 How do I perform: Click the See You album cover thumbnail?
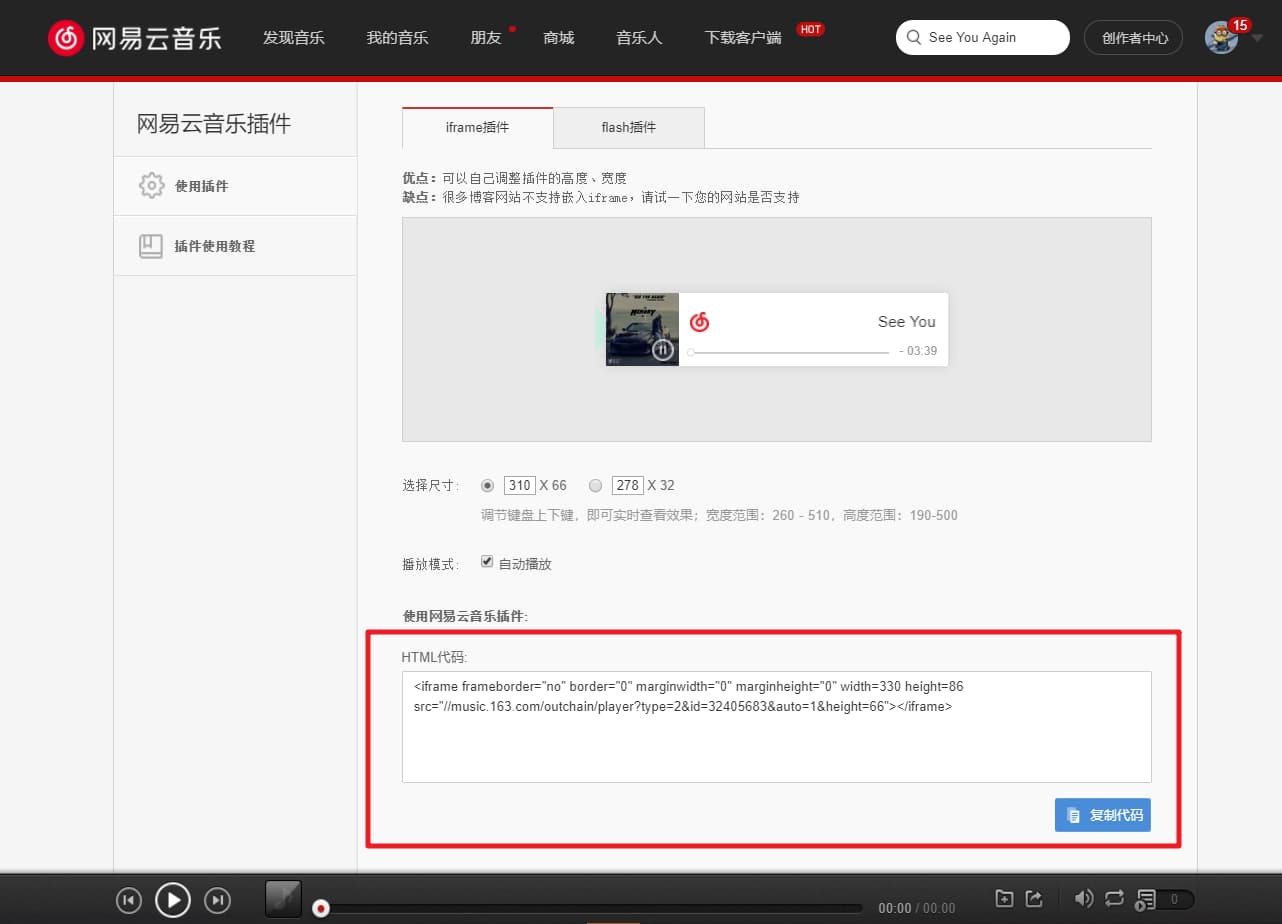(642, 329)
